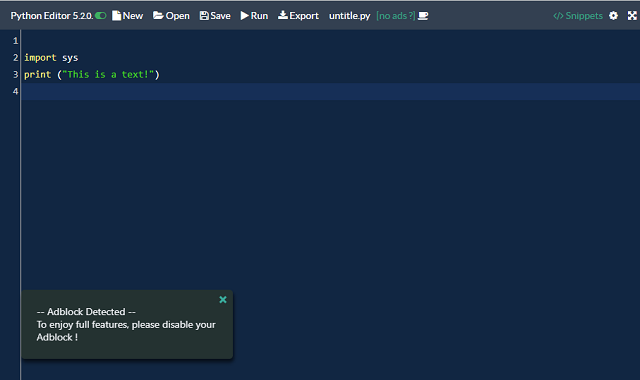Click the Python Editor 5.2.0 title
Image resolution: width=640 pixels, height=380 pixels.
51,16
